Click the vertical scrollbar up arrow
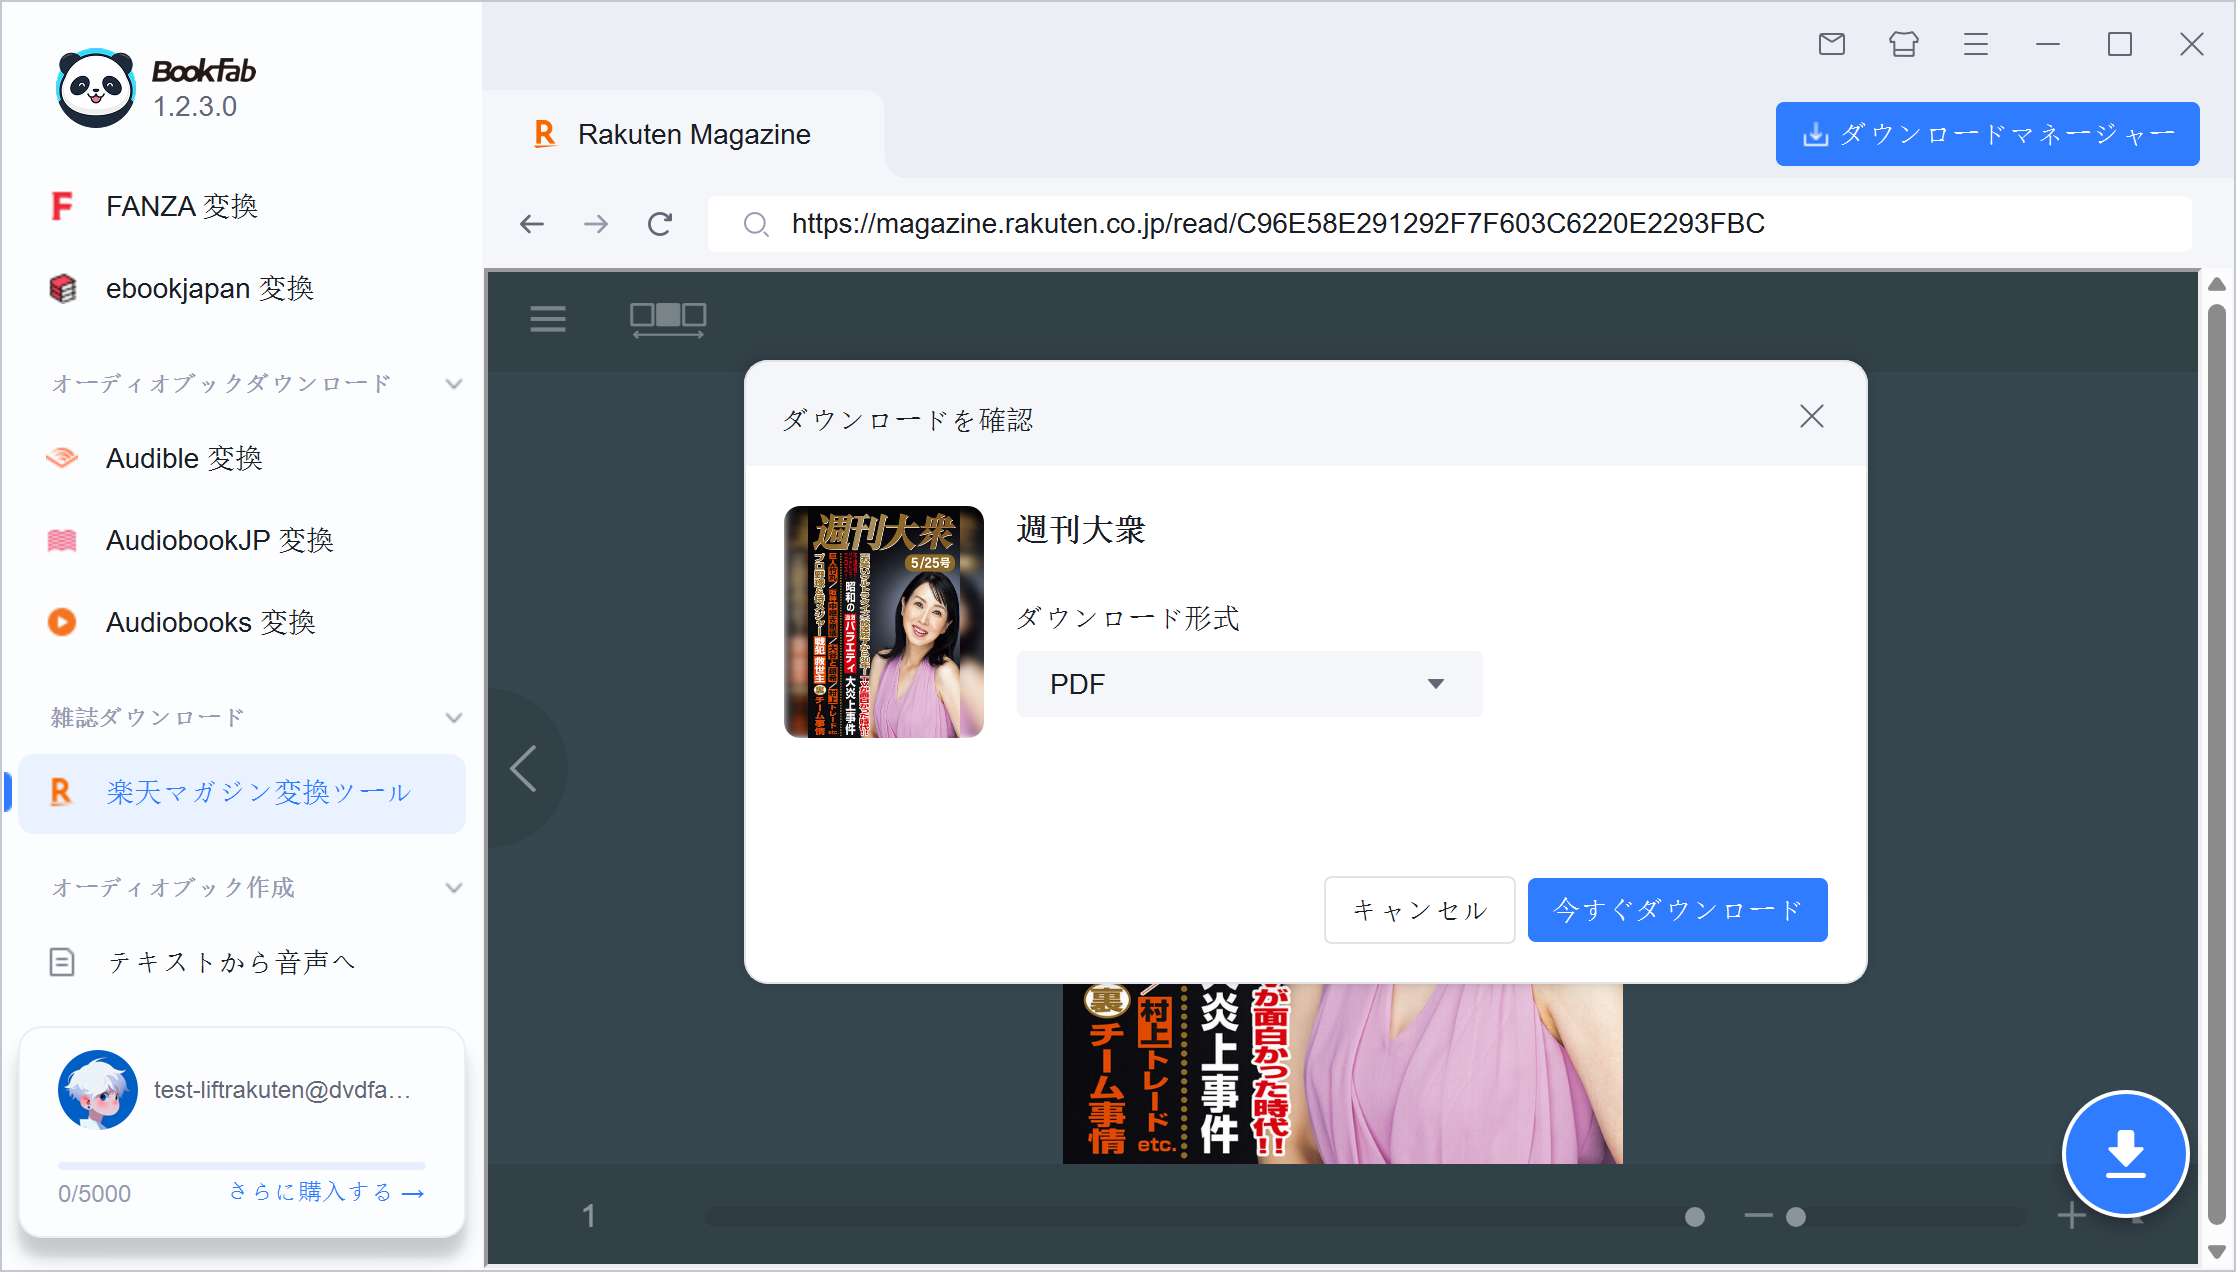 click(2217, 284)
